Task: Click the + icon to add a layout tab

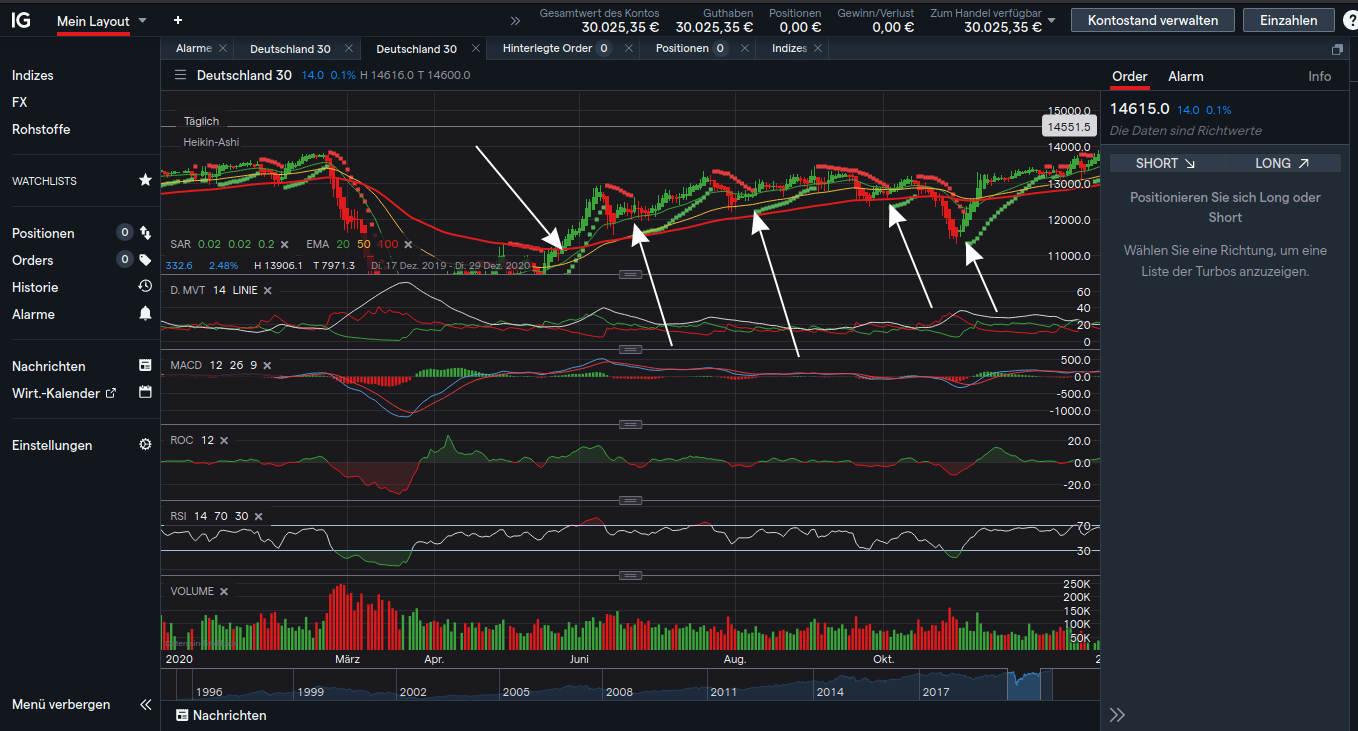Action: coord(178,20)
